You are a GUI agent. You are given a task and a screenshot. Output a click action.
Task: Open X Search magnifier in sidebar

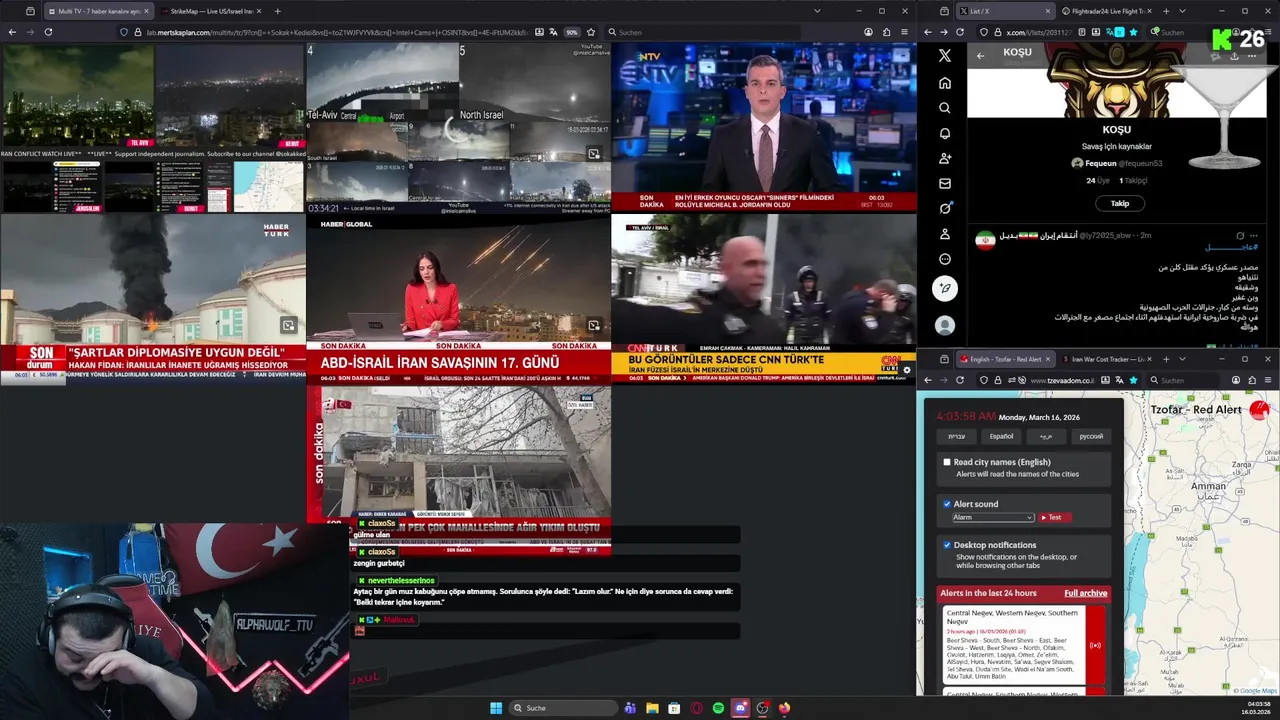[x=945, y=108]
